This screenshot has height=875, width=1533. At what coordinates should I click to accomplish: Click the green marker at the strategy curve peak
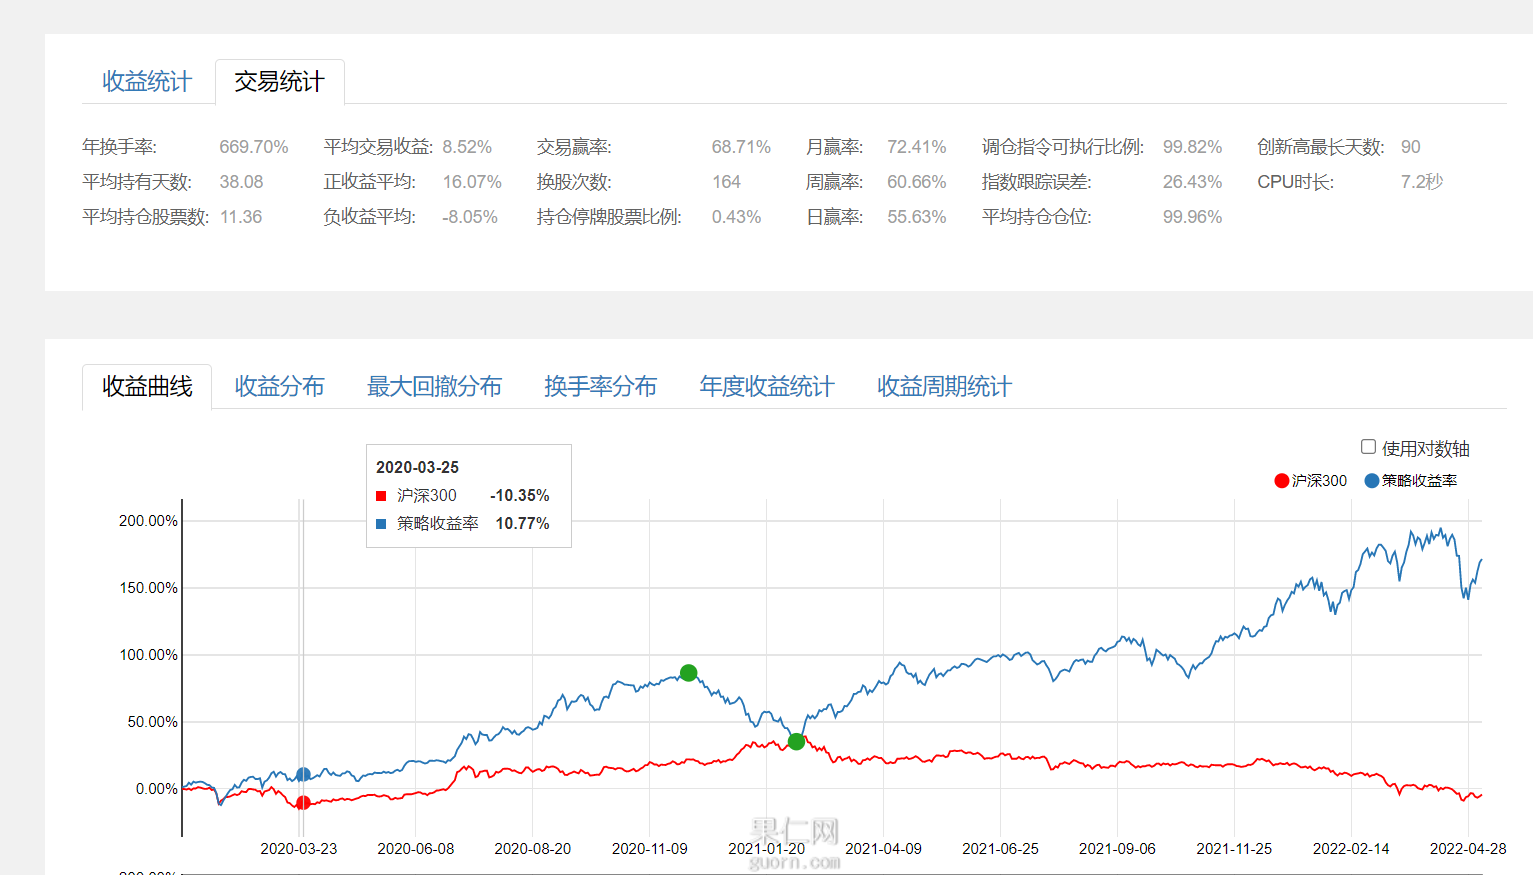(688, 673)
